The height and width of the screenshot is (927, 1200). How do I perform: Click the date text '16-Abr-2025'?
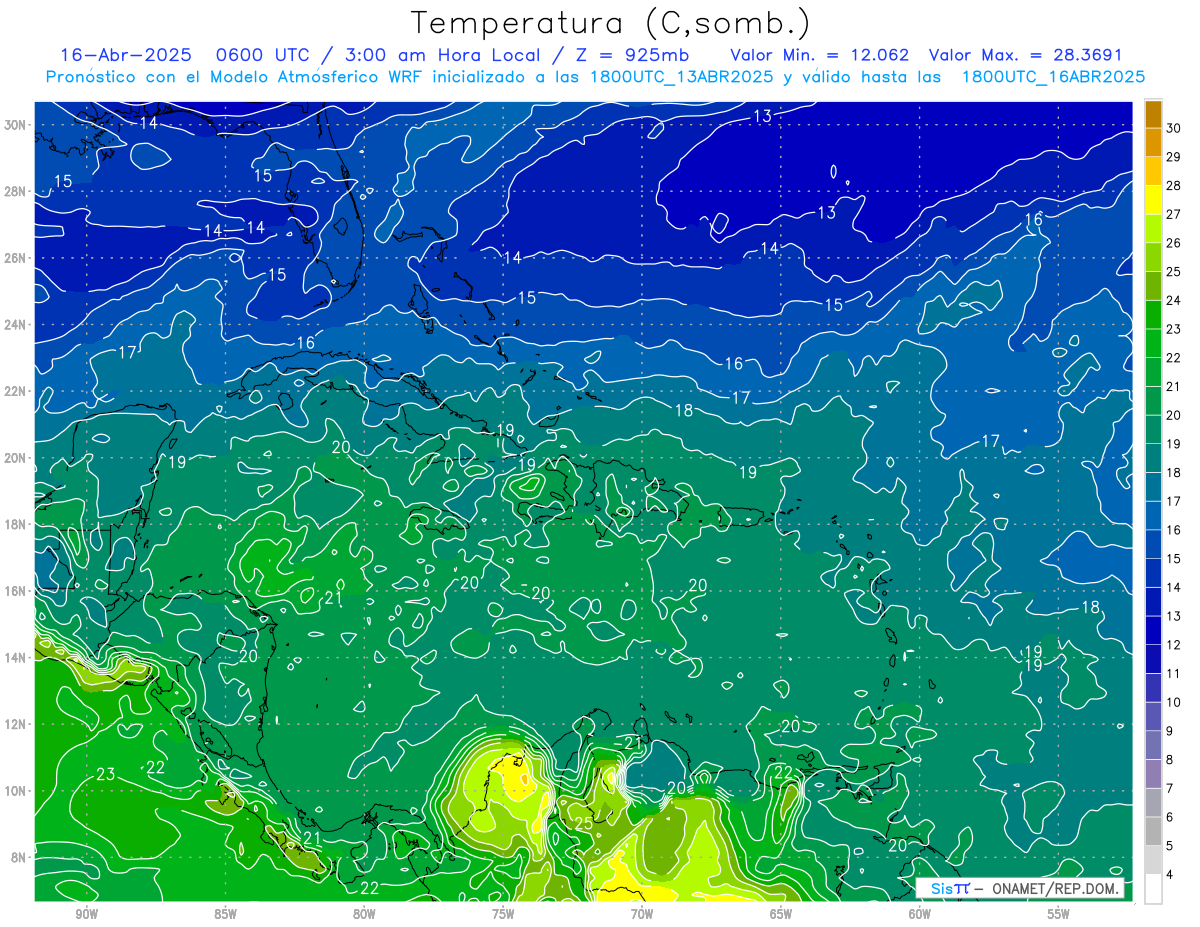[126, 54]
